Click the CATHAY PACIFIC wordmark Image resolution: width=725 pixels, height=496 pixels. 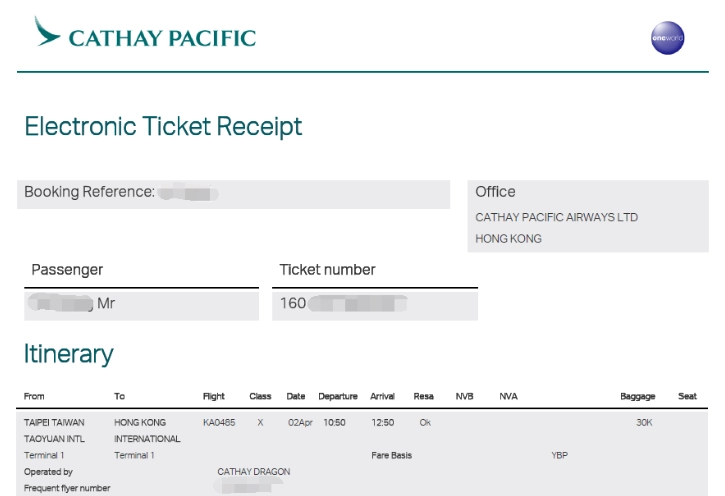(162, 39)
